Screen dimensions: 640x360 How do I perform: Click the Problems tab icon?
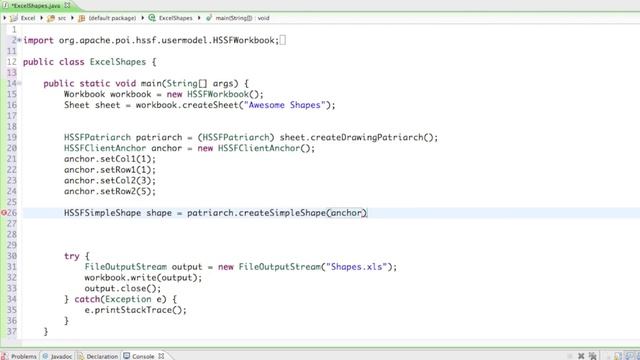click(5, 356)
